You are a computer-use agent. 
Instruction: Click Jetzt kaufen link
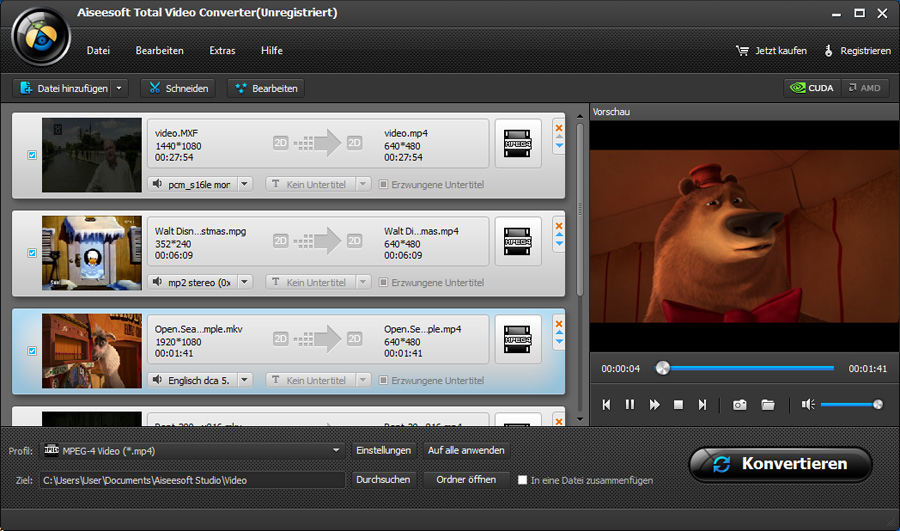(771, 51)
